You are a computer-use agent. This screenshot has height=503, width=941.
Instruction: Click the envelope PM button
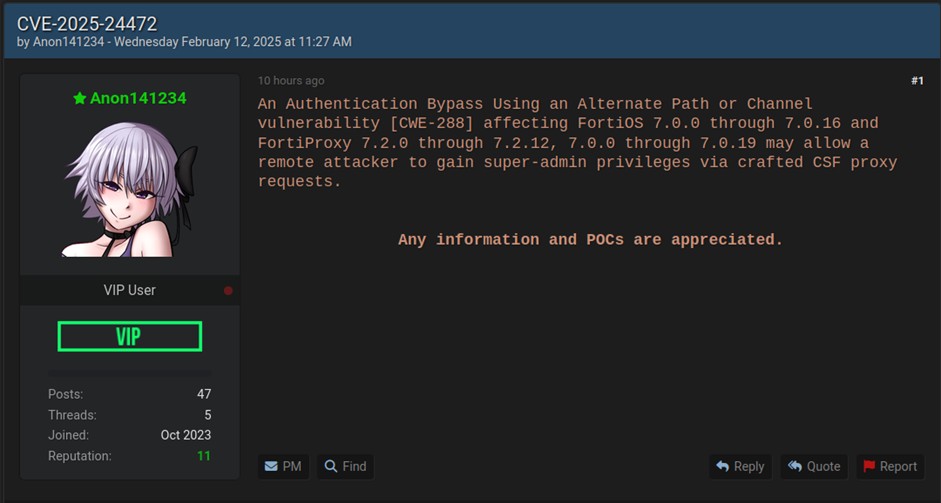(x=282, y=466)
